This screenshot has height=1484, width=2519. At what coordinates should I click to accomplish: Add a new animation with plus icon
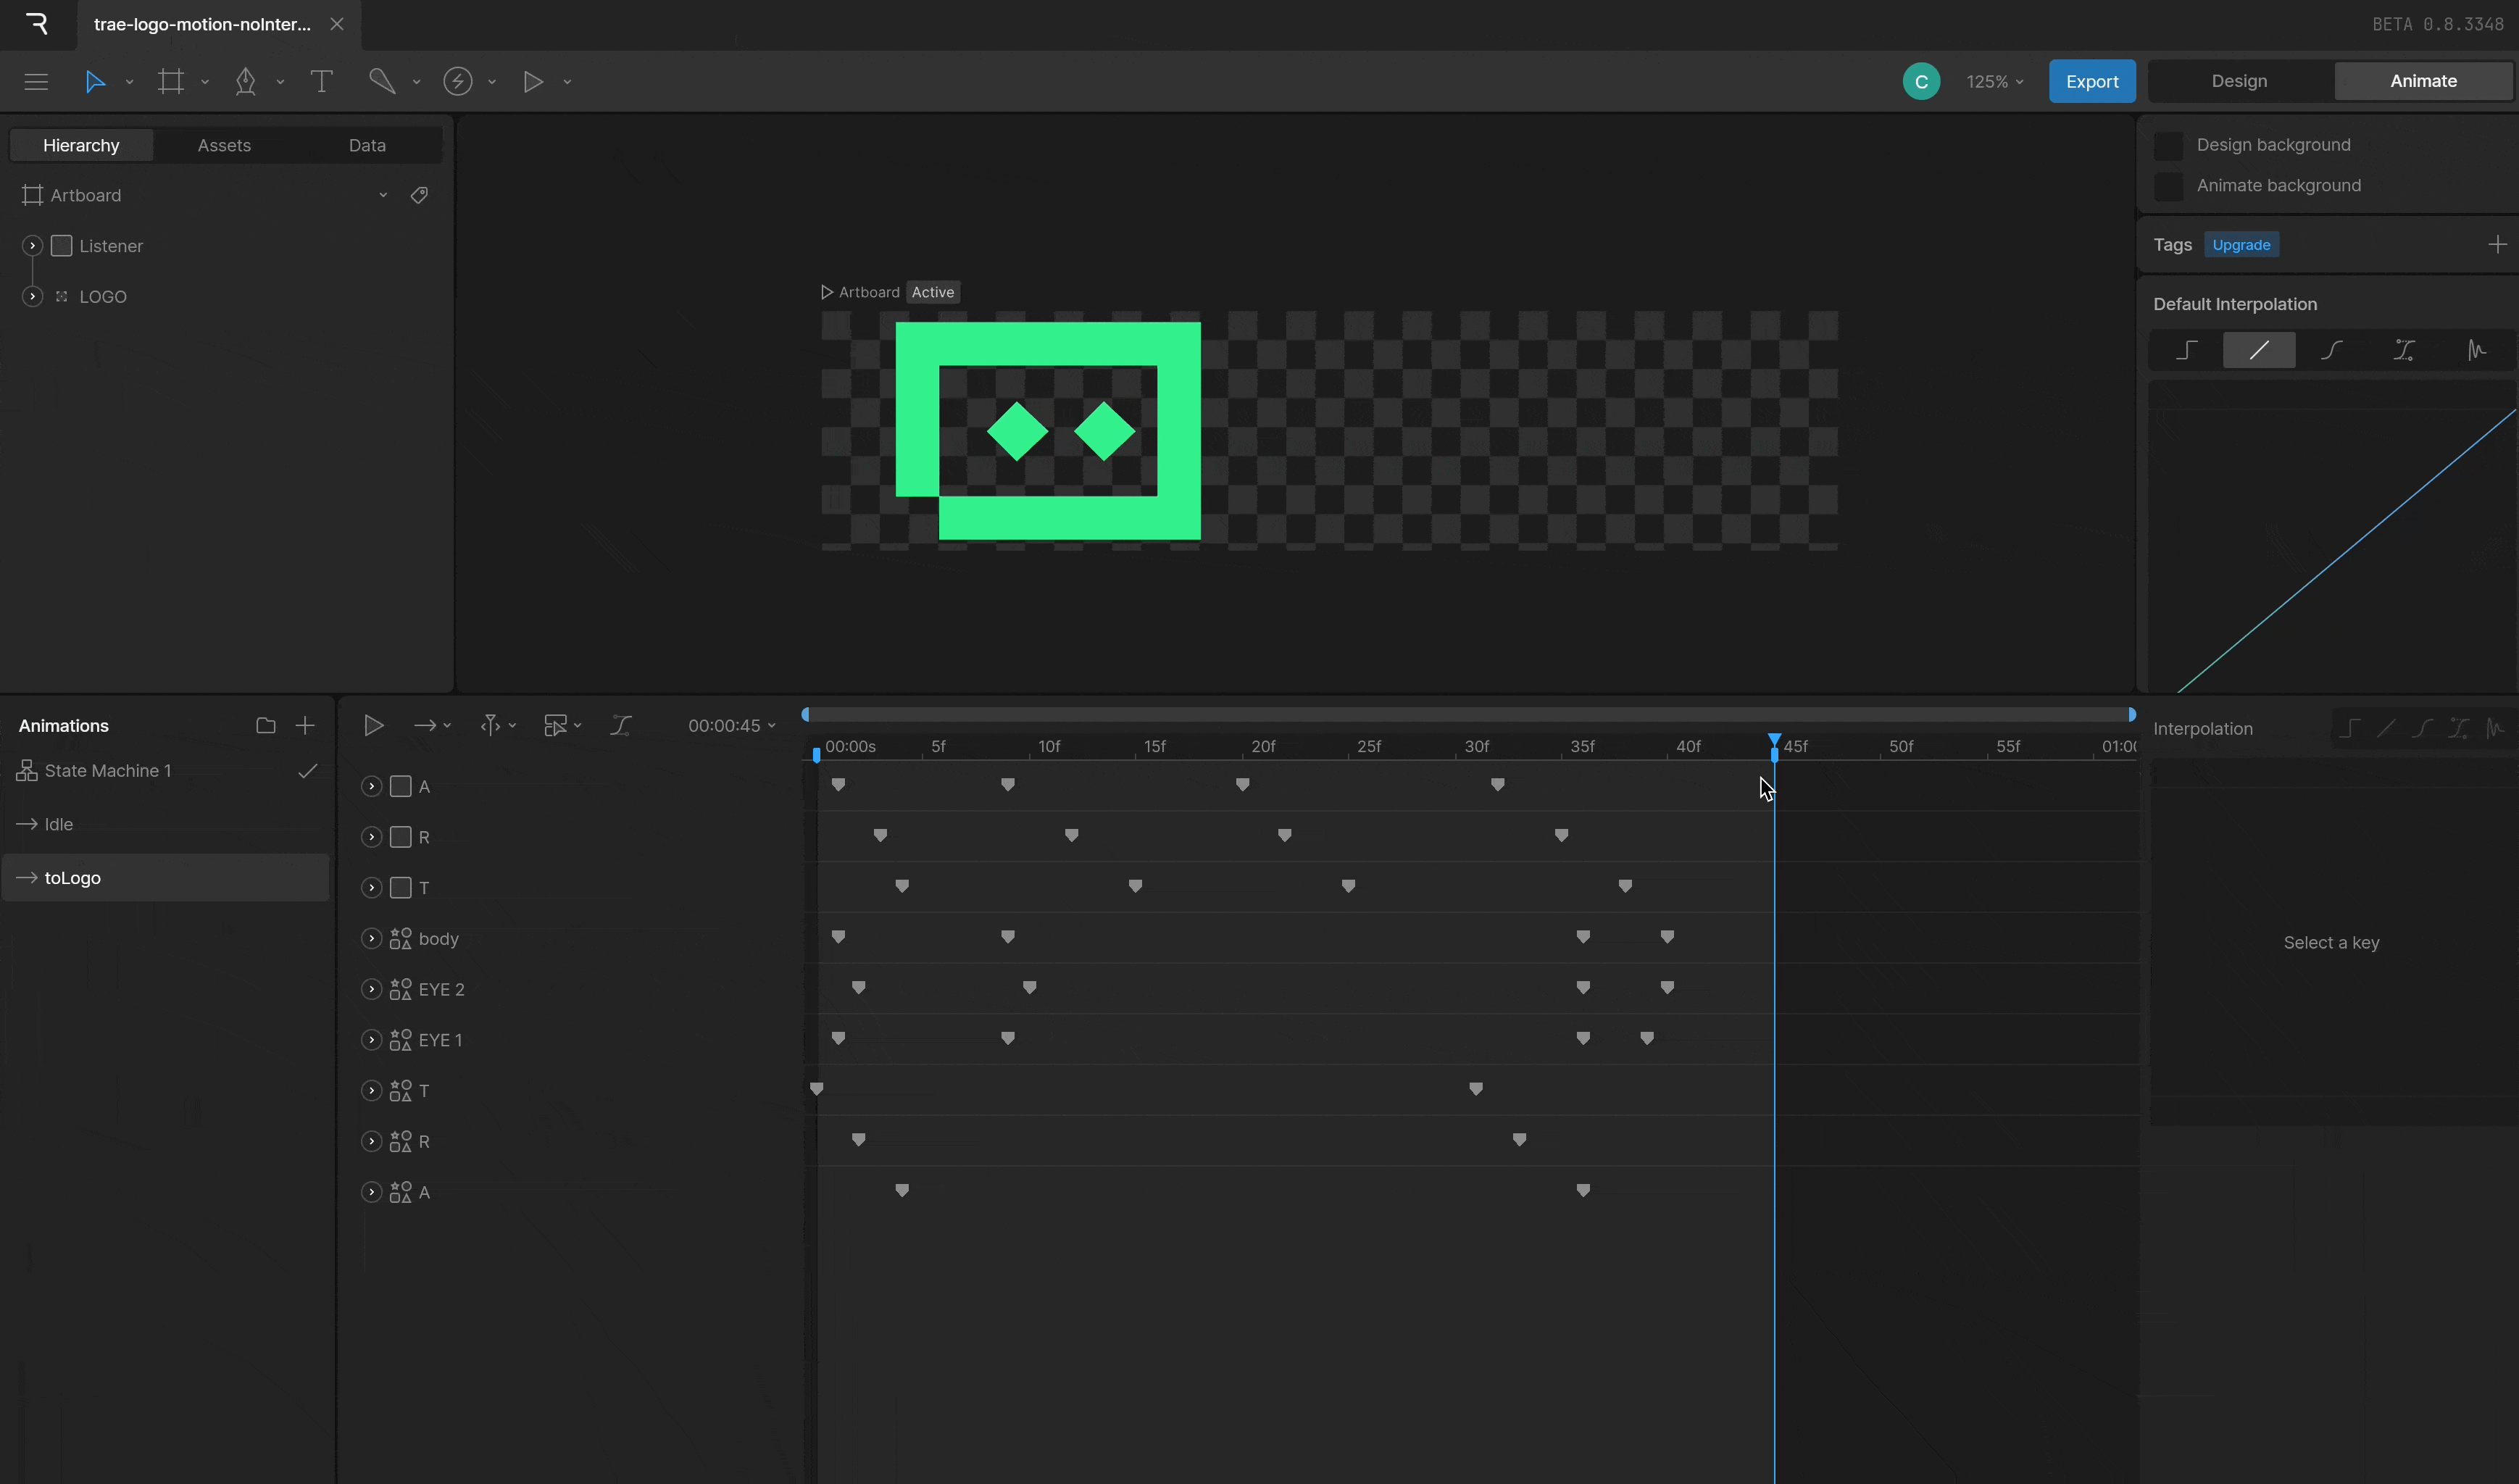pyautogui.click(x=305, y=726)
